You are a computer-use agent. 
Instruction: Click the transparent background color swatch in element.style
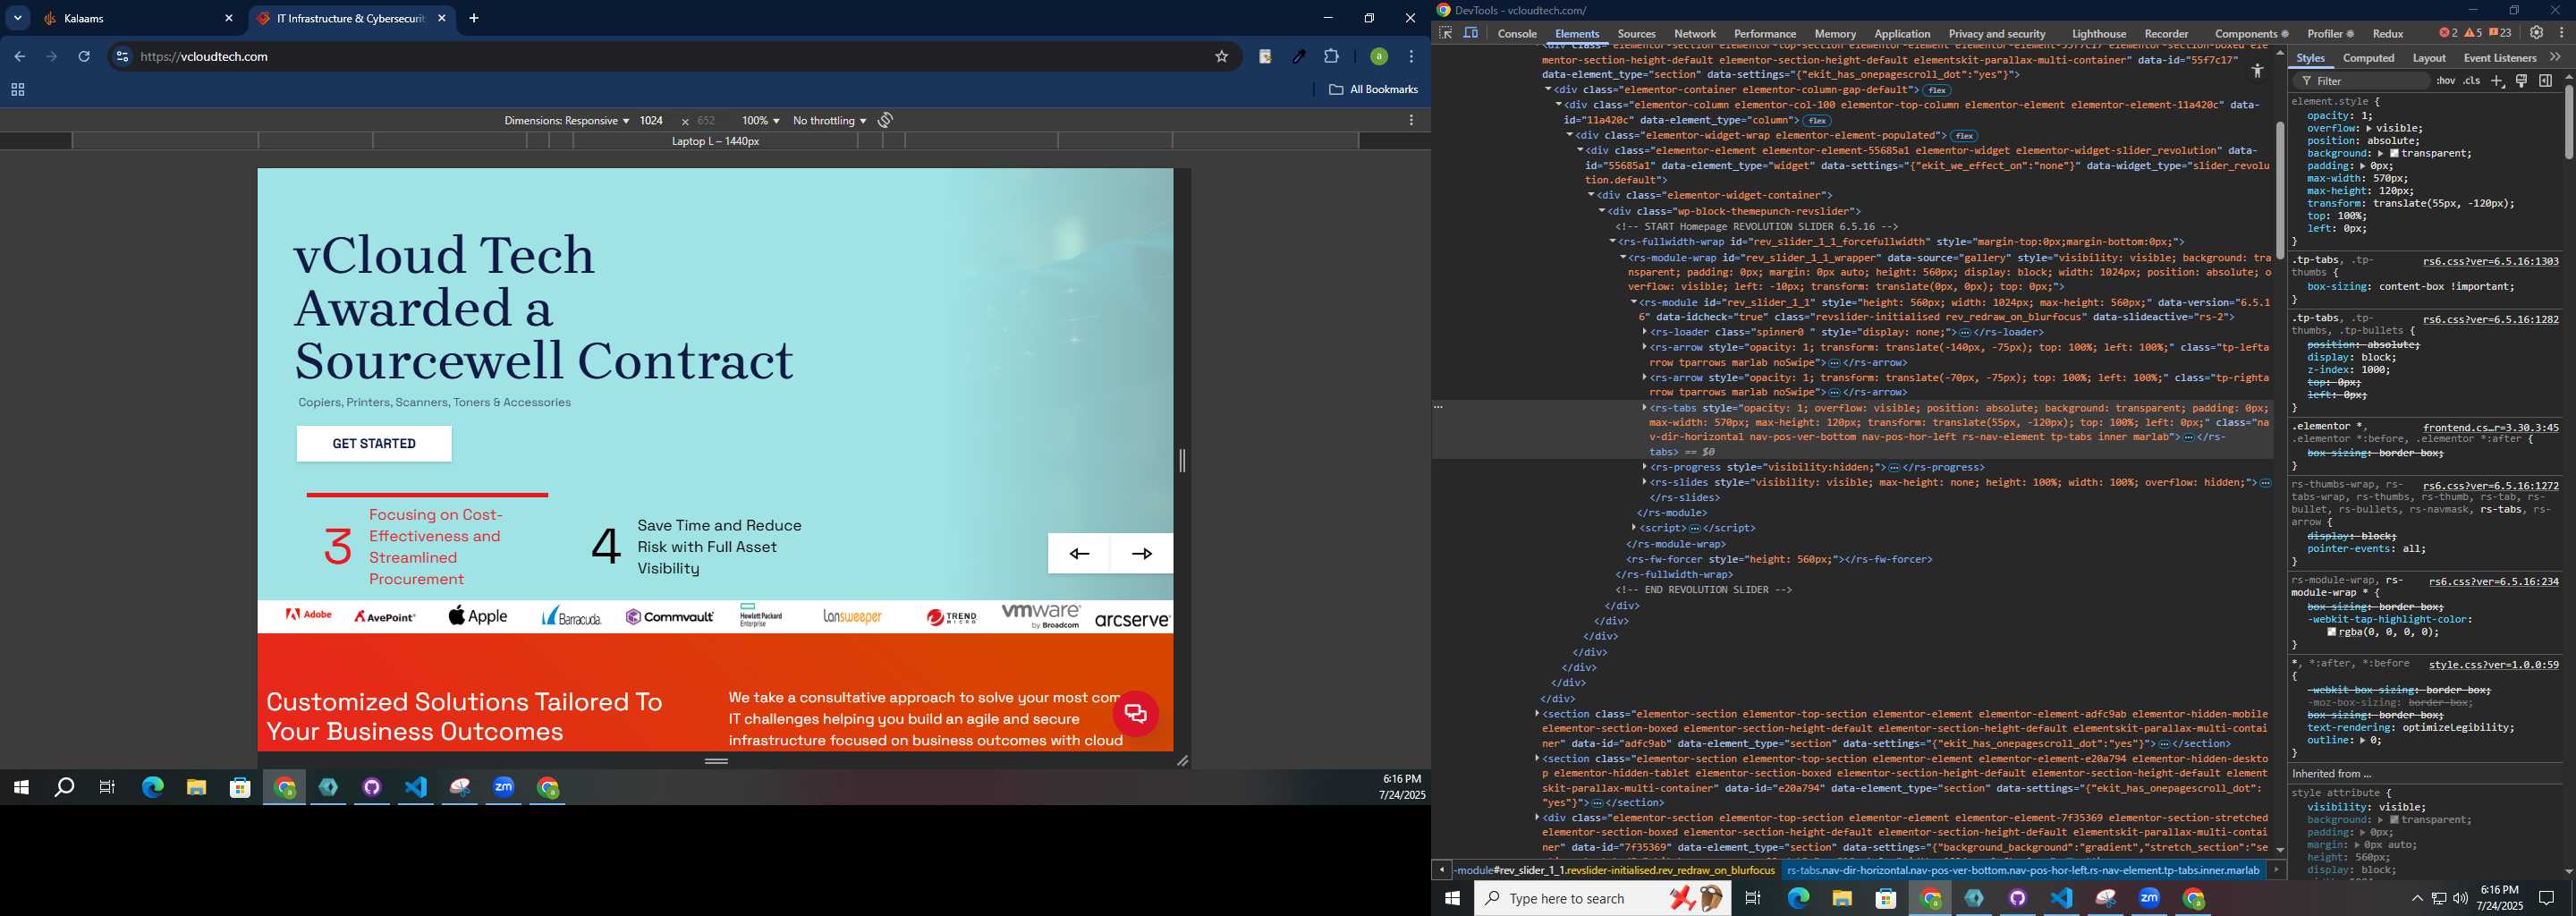[2395, 154]
